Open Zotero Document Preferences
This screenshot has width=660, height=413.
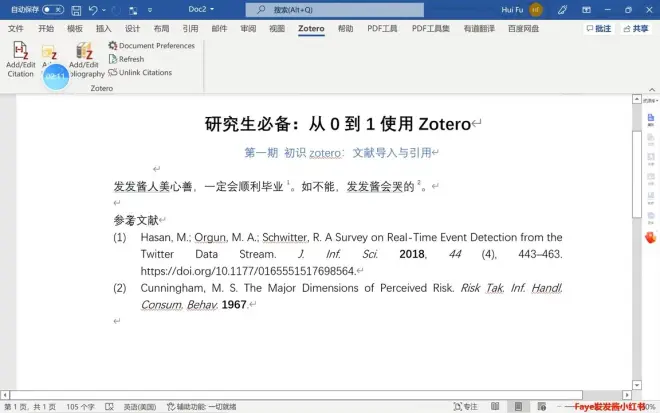point(152,45)
